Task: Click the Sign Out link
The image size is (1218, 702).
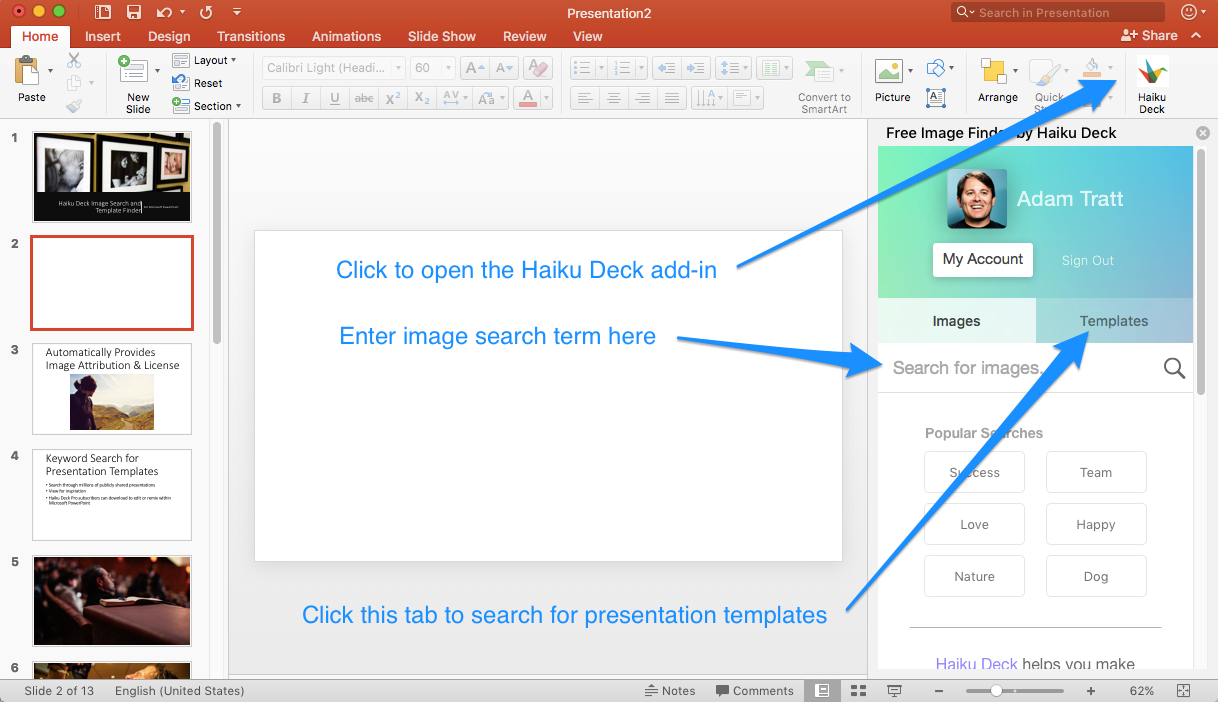Action: (x=1087, y=260)
